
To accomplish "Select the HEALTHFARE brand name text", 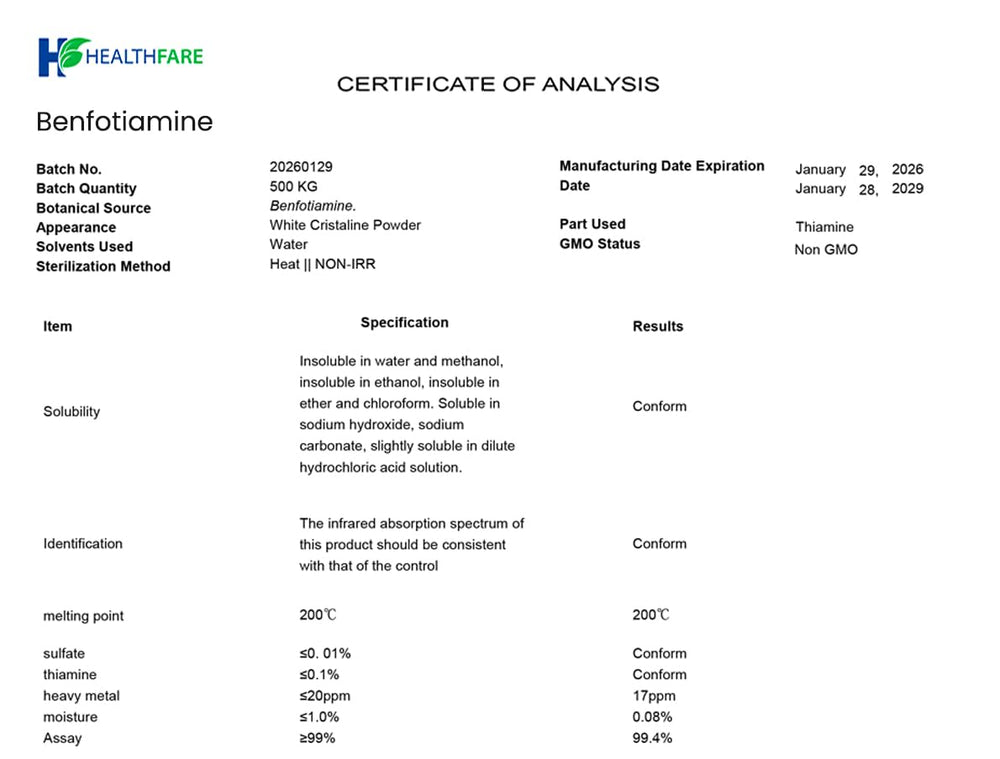I will (144, 57).
